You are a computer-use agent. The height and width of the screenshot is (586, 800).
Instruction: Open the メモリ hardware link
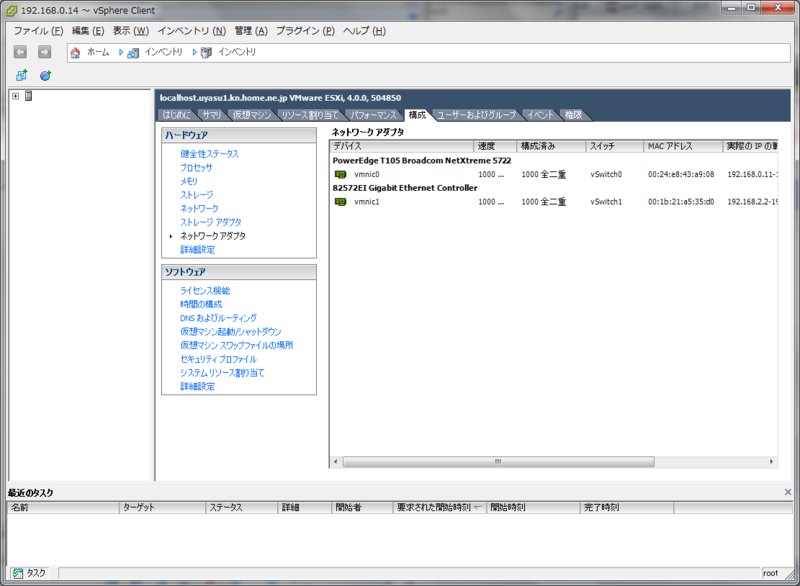point(189,182)
